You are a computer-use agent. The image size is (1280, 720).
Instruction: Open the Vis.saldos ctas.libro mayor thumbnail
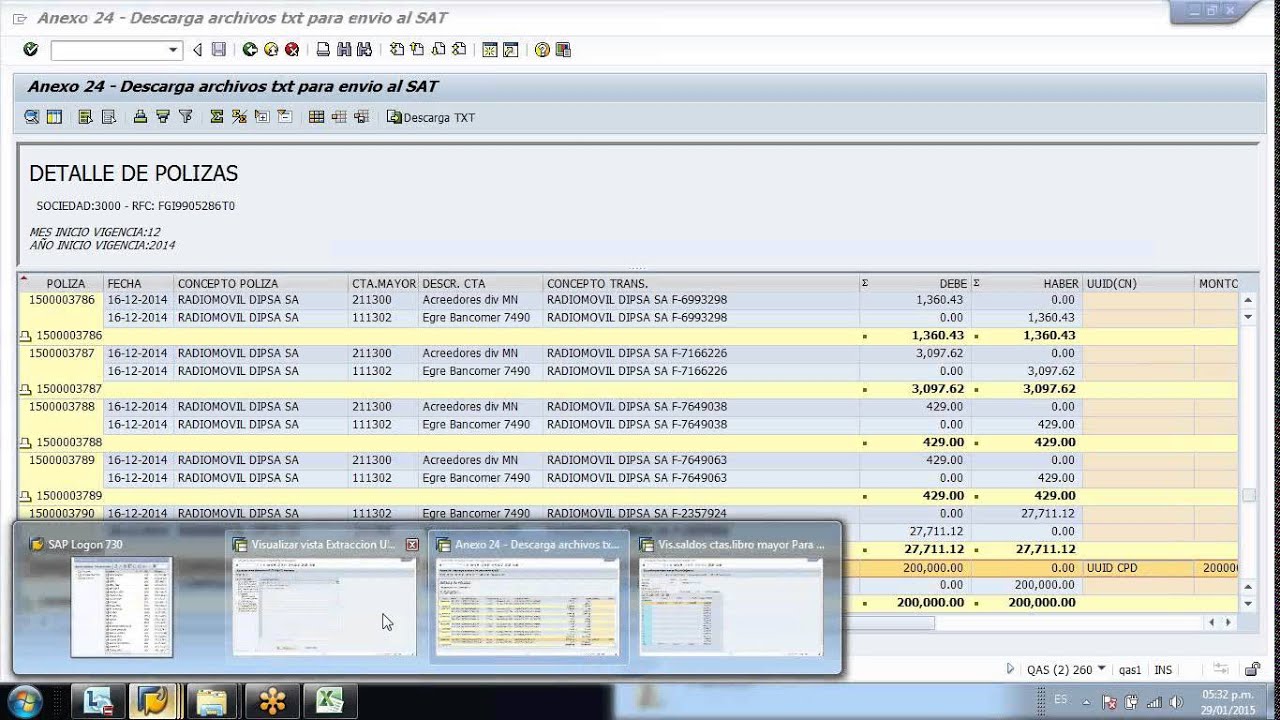pyautogui.click(x=731, y=606)
